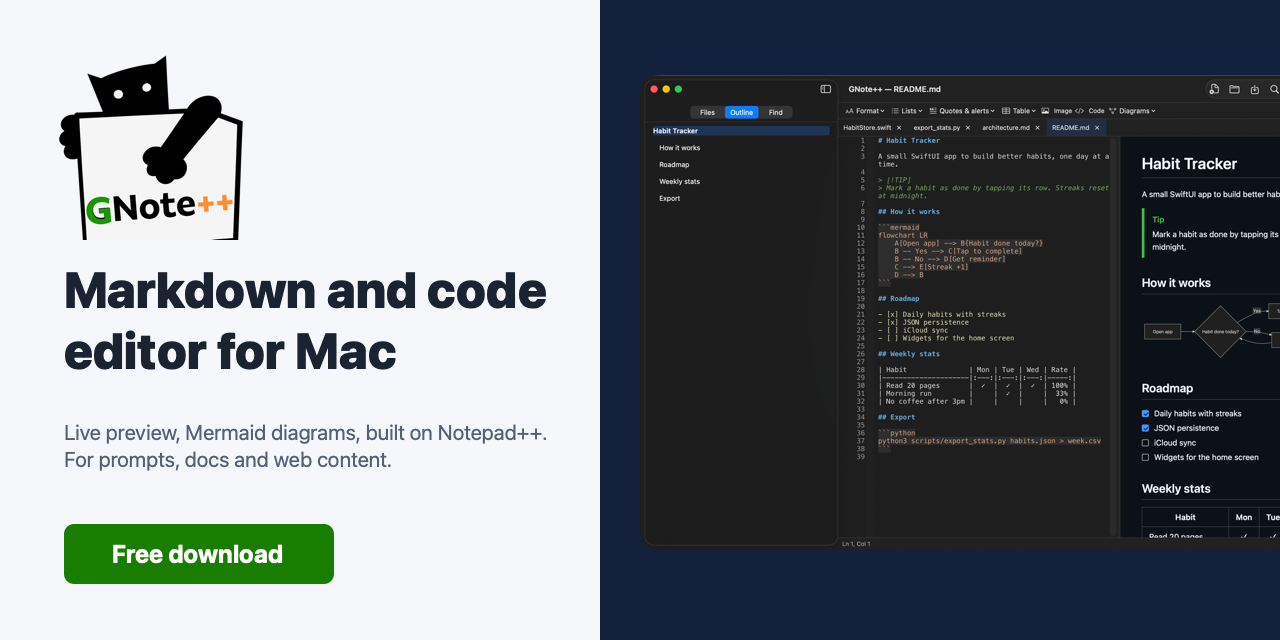The image size is (1280, 640).
Task: Select the Outline sidebar tab
Action: (x=742, y=113)
